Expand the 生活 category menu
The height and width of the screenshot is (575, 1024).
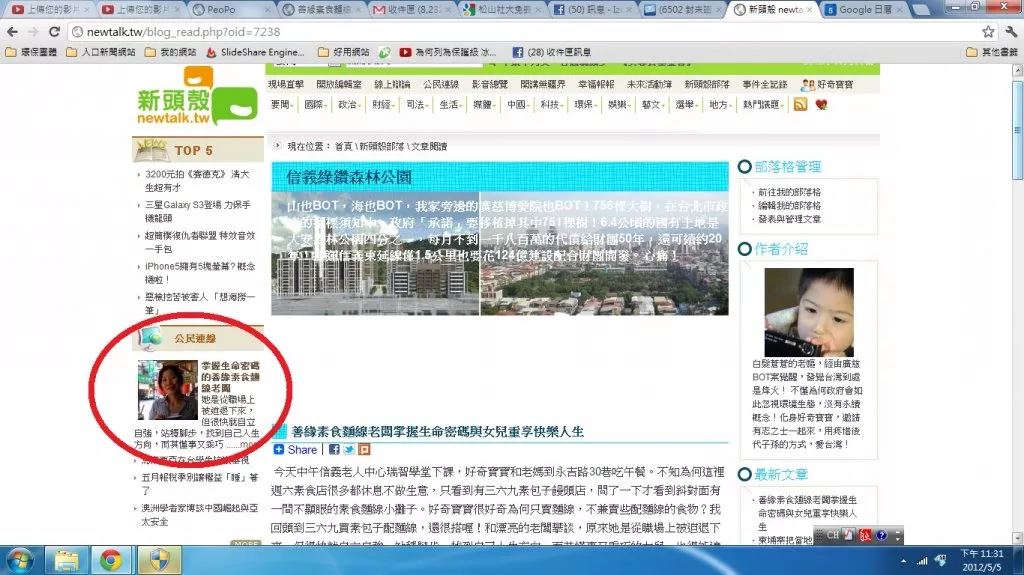click(x=451, y=105)
